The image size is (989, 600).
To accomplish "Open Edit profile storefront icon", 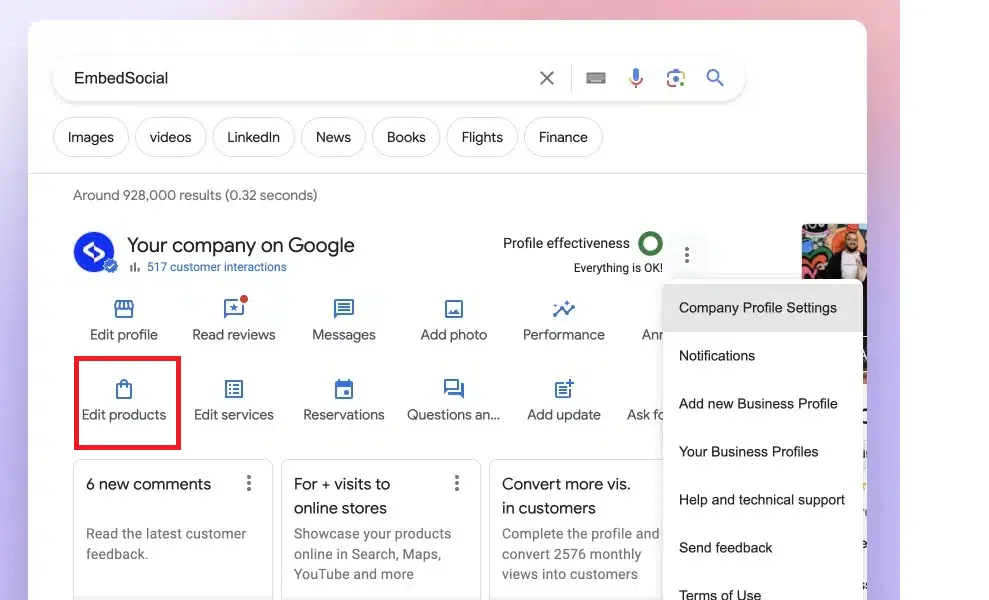I will (124, 309).
